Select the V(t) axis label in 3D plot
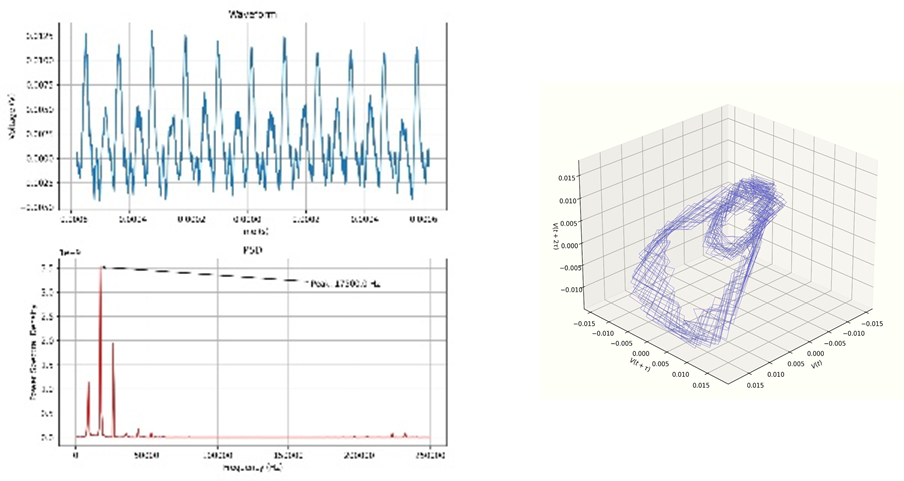Screen dimensions: 904x481 pos(817,365)
